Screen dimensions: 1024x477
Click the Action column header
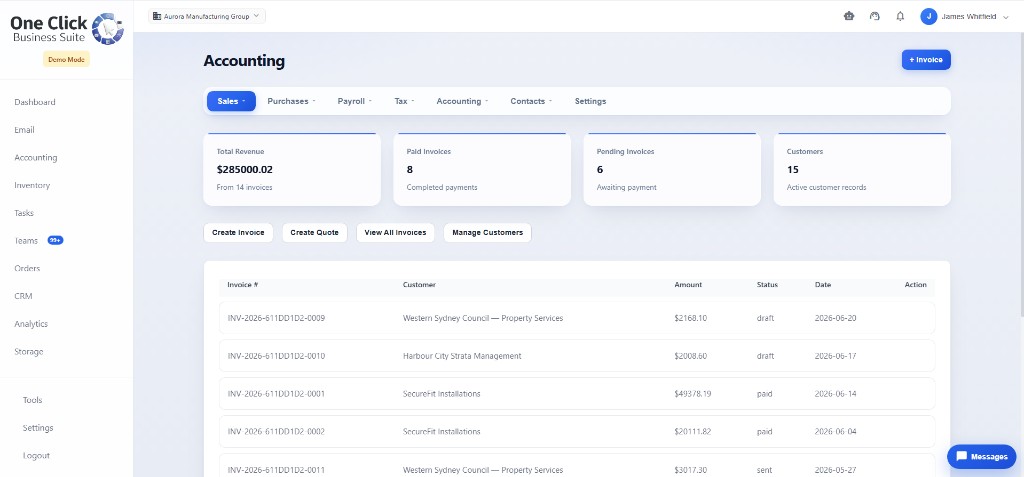click(x=916, y=285)
